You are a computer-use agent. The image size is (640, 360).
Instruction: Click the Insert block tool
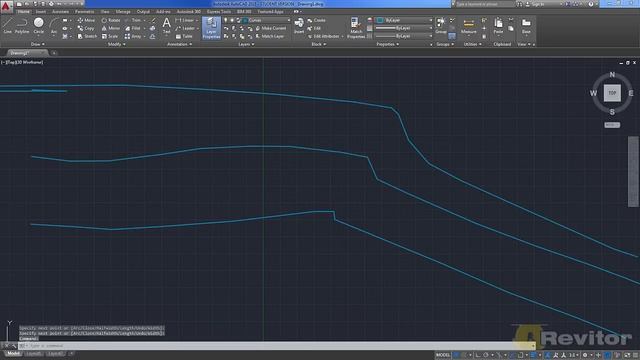[x=299, y=26]
